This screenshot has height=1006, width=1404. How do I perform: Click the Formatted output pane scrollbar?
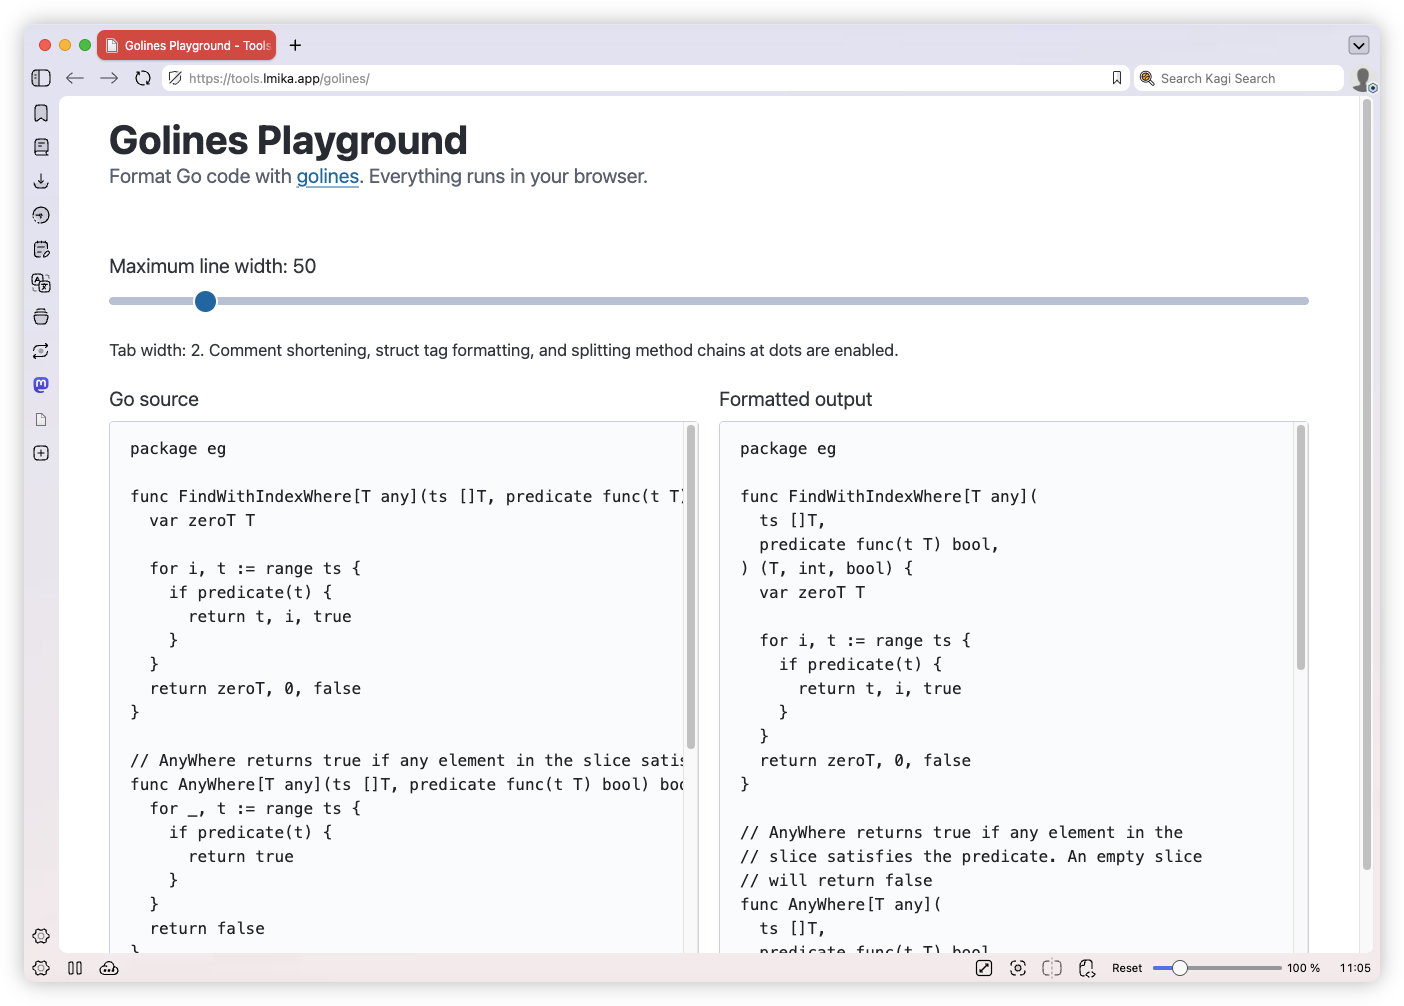[x=1301, y=547]
